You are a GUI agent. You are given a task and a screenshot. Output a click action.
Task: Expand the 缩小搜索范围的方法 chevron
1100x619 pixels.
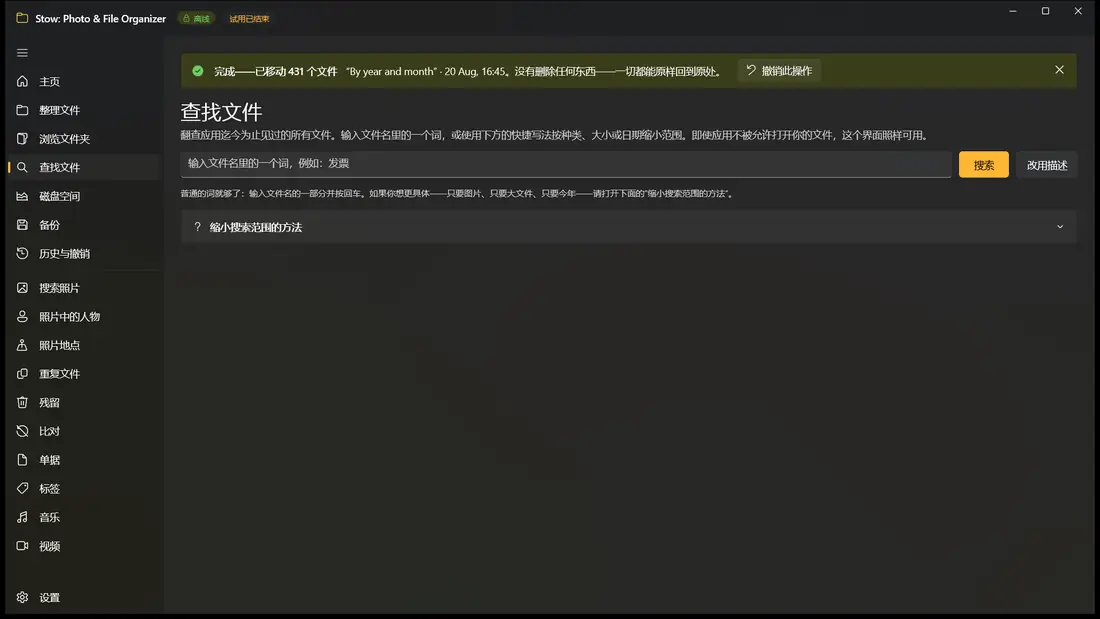point(1060,227)
